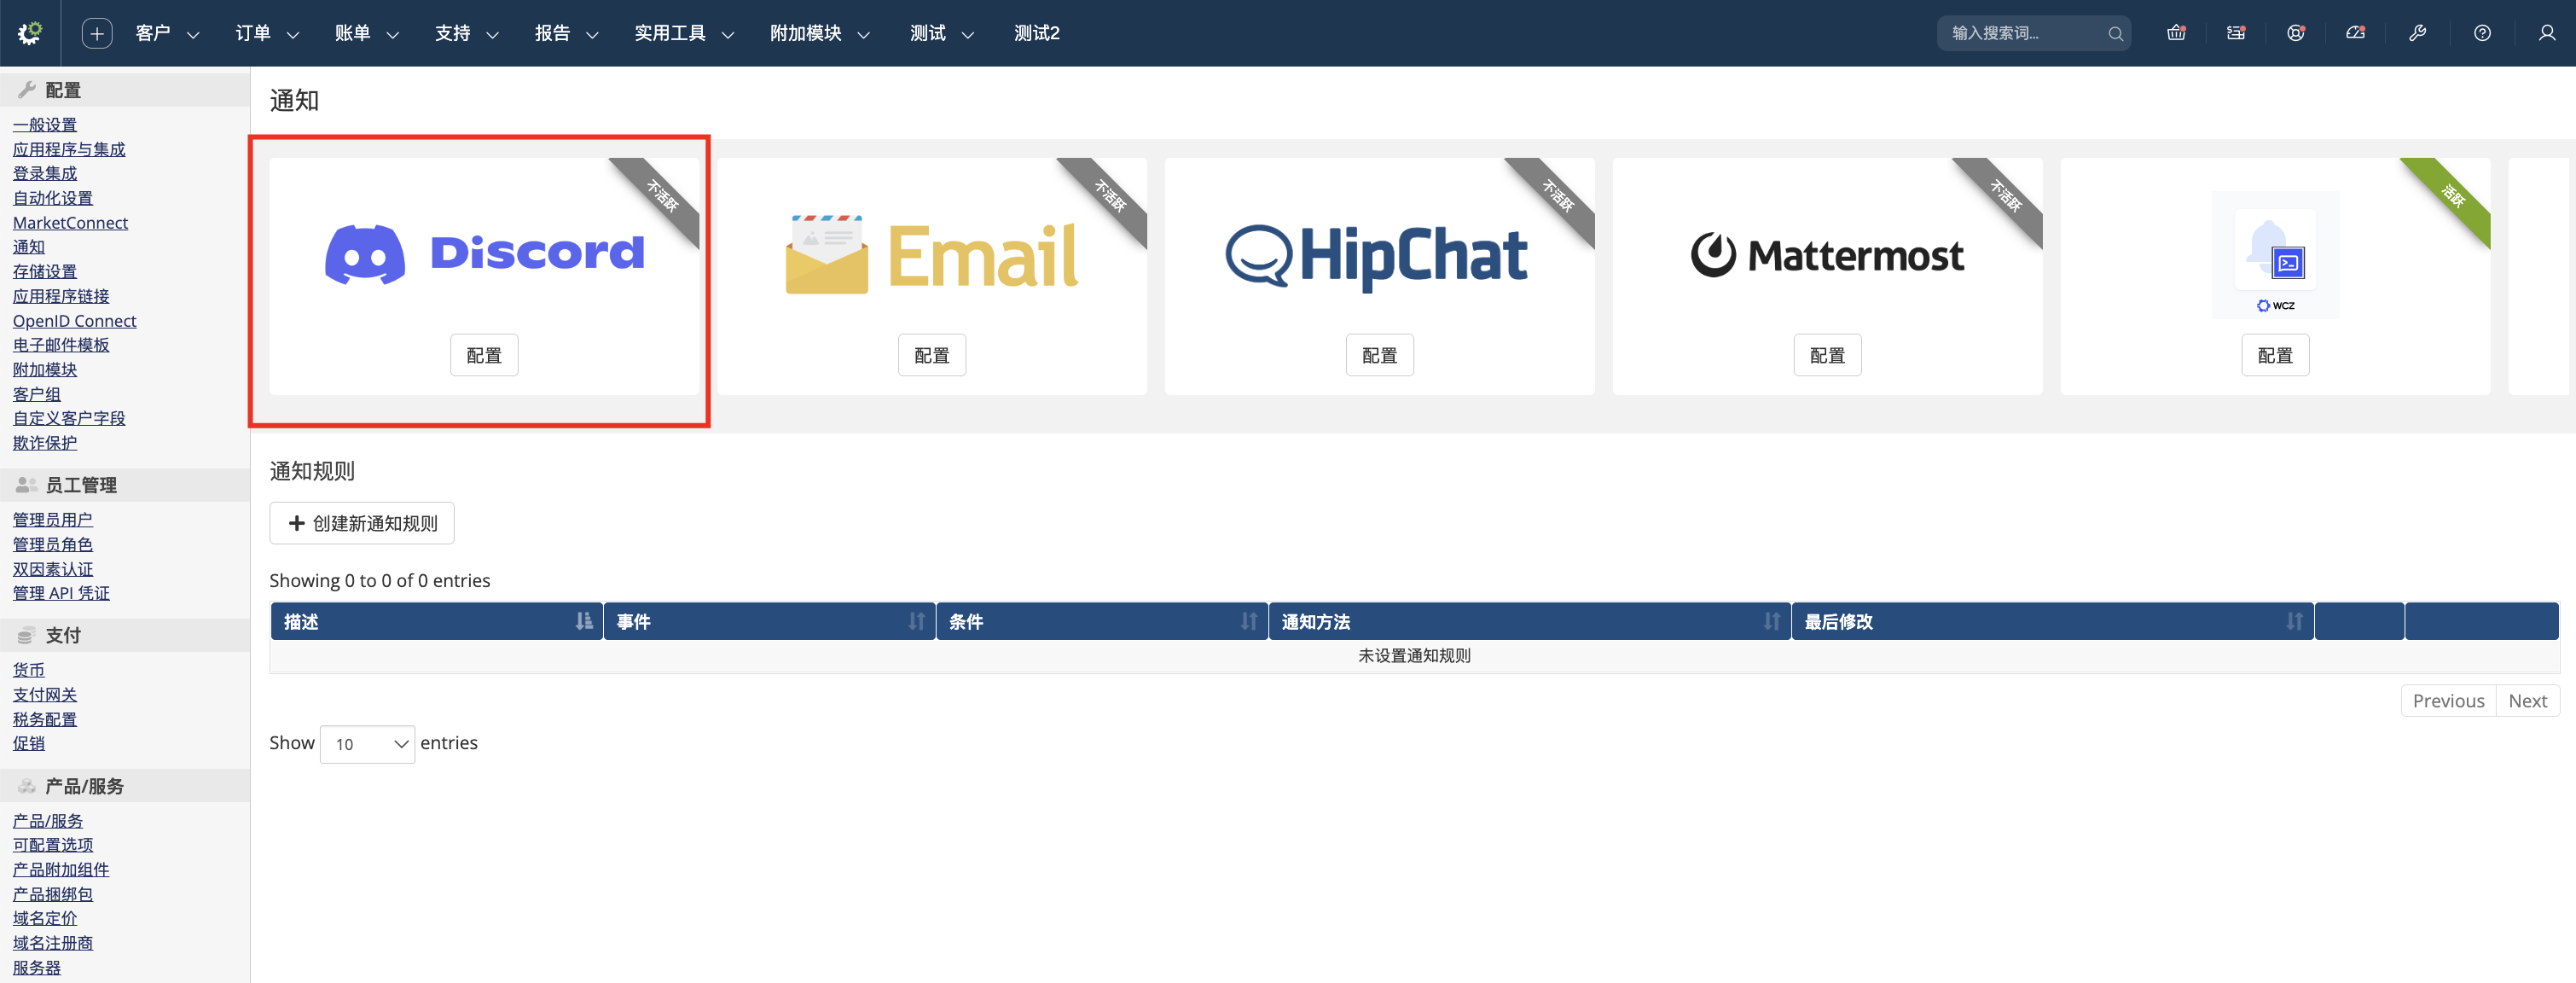Screen dimensions: 2576x983
Task: Click the Mattermost 配置 button
Action: (1828, 355)
